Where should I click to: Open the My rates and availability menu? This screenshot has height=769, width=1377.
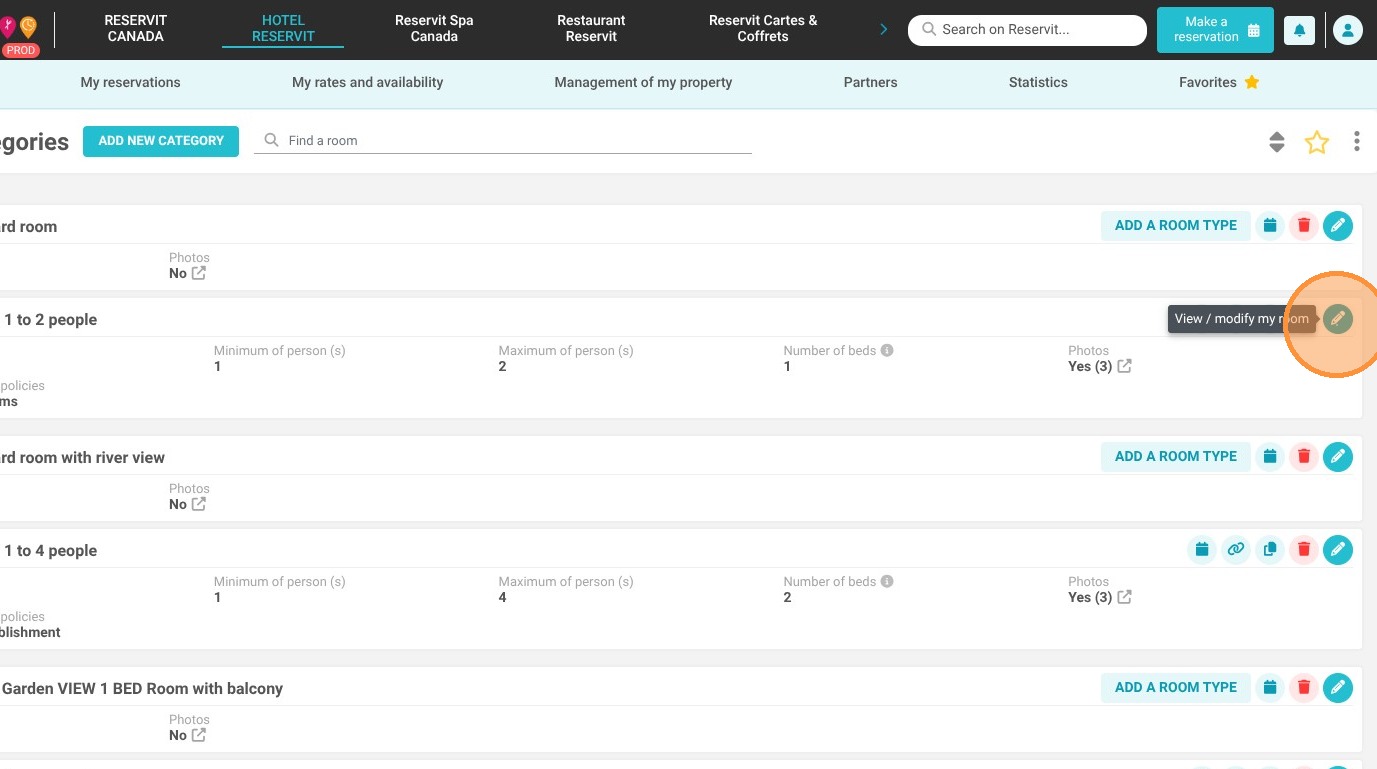(x=367, y=83)
